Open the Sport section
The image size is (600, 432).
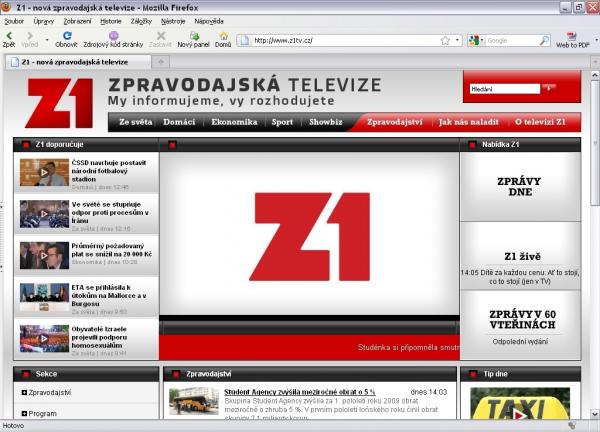pyautogui.click(x=282, y=122)
